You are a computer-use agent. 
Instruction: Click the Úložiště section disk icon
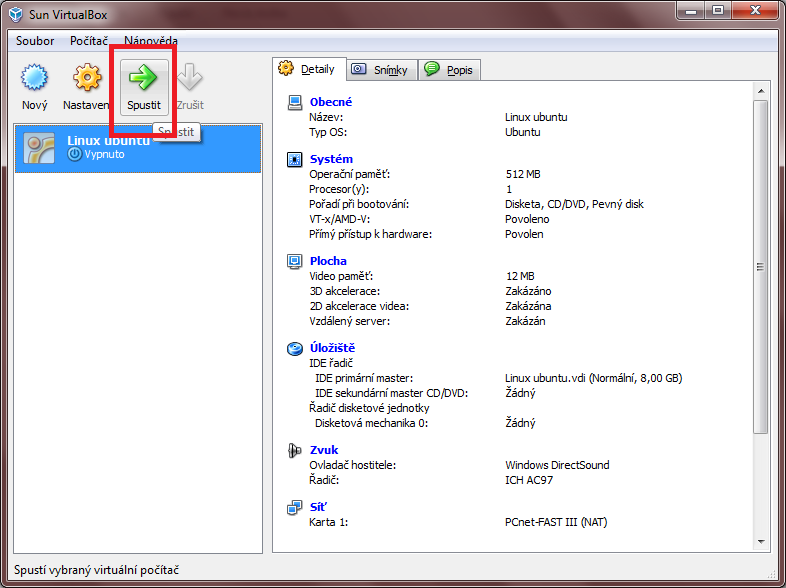pyautogui.click(x=295, y=348)
